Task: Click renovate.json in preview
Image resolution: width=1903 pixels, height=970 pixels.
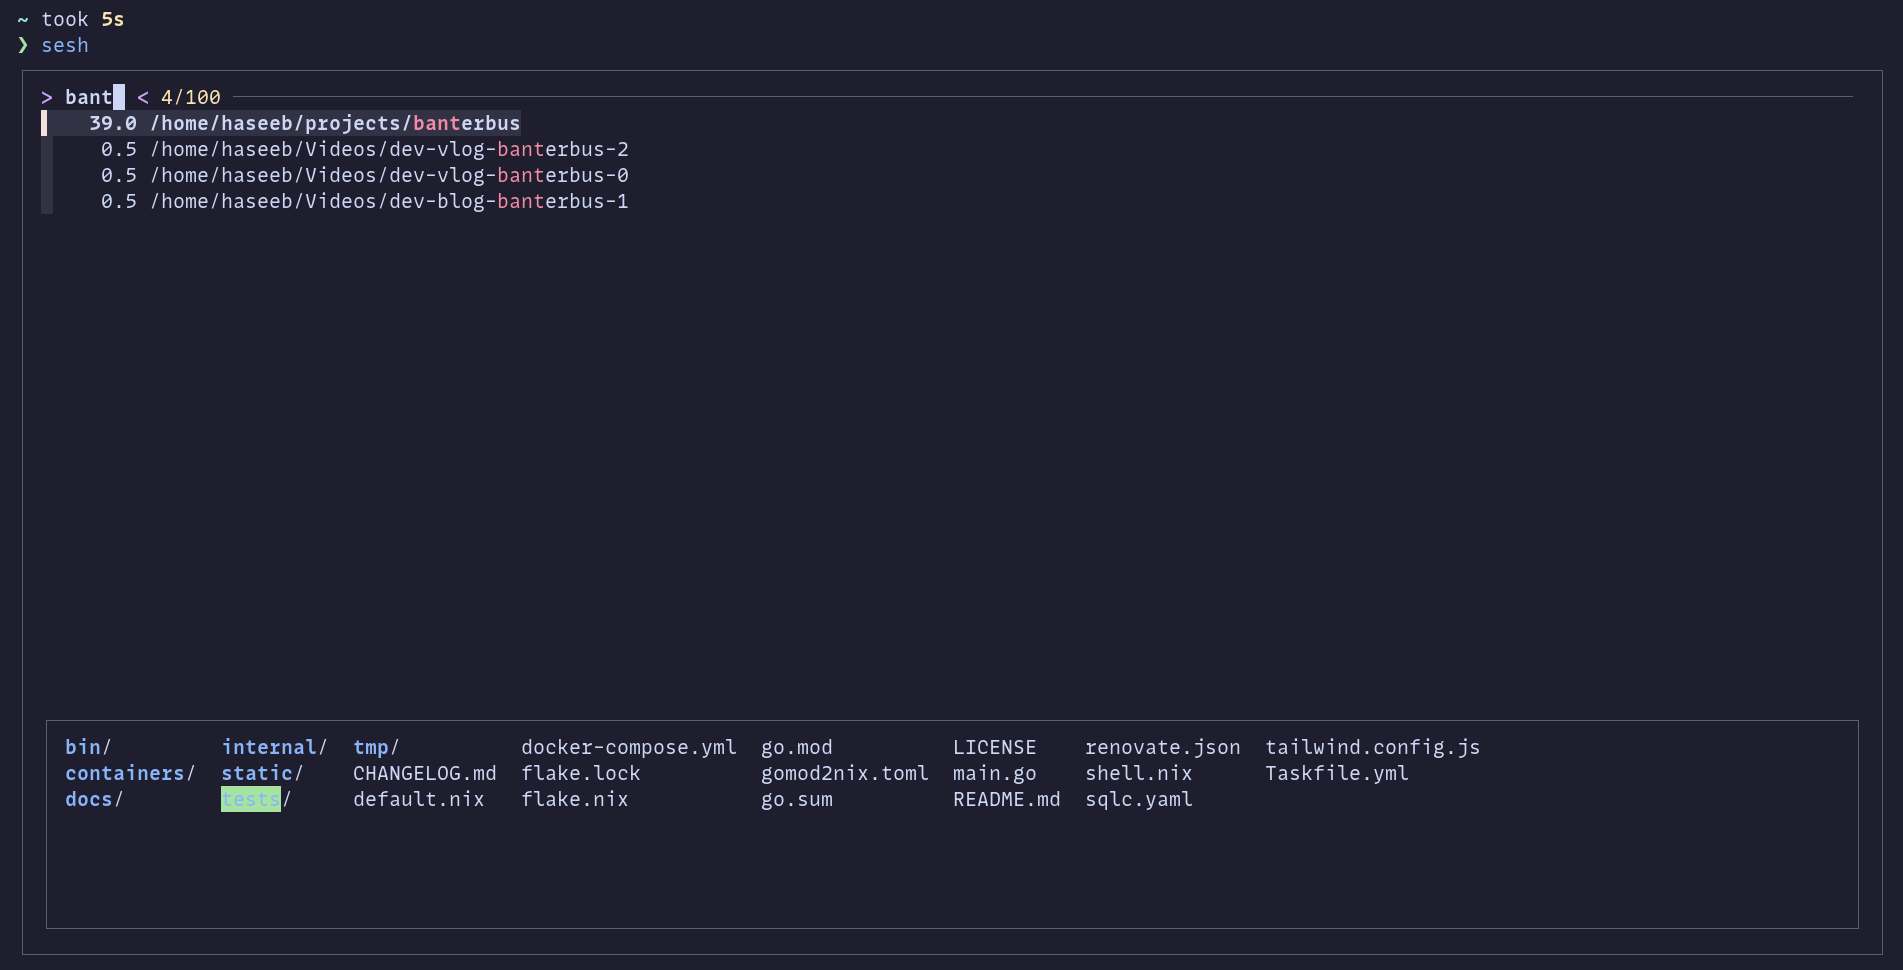Action: point(1163,747)
